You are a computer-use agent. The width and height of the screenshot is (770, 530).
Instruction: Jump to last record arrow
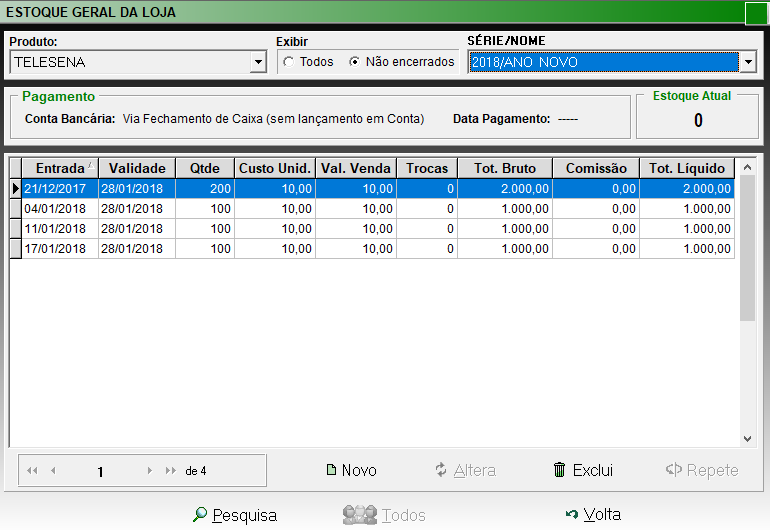click(170, 471)
